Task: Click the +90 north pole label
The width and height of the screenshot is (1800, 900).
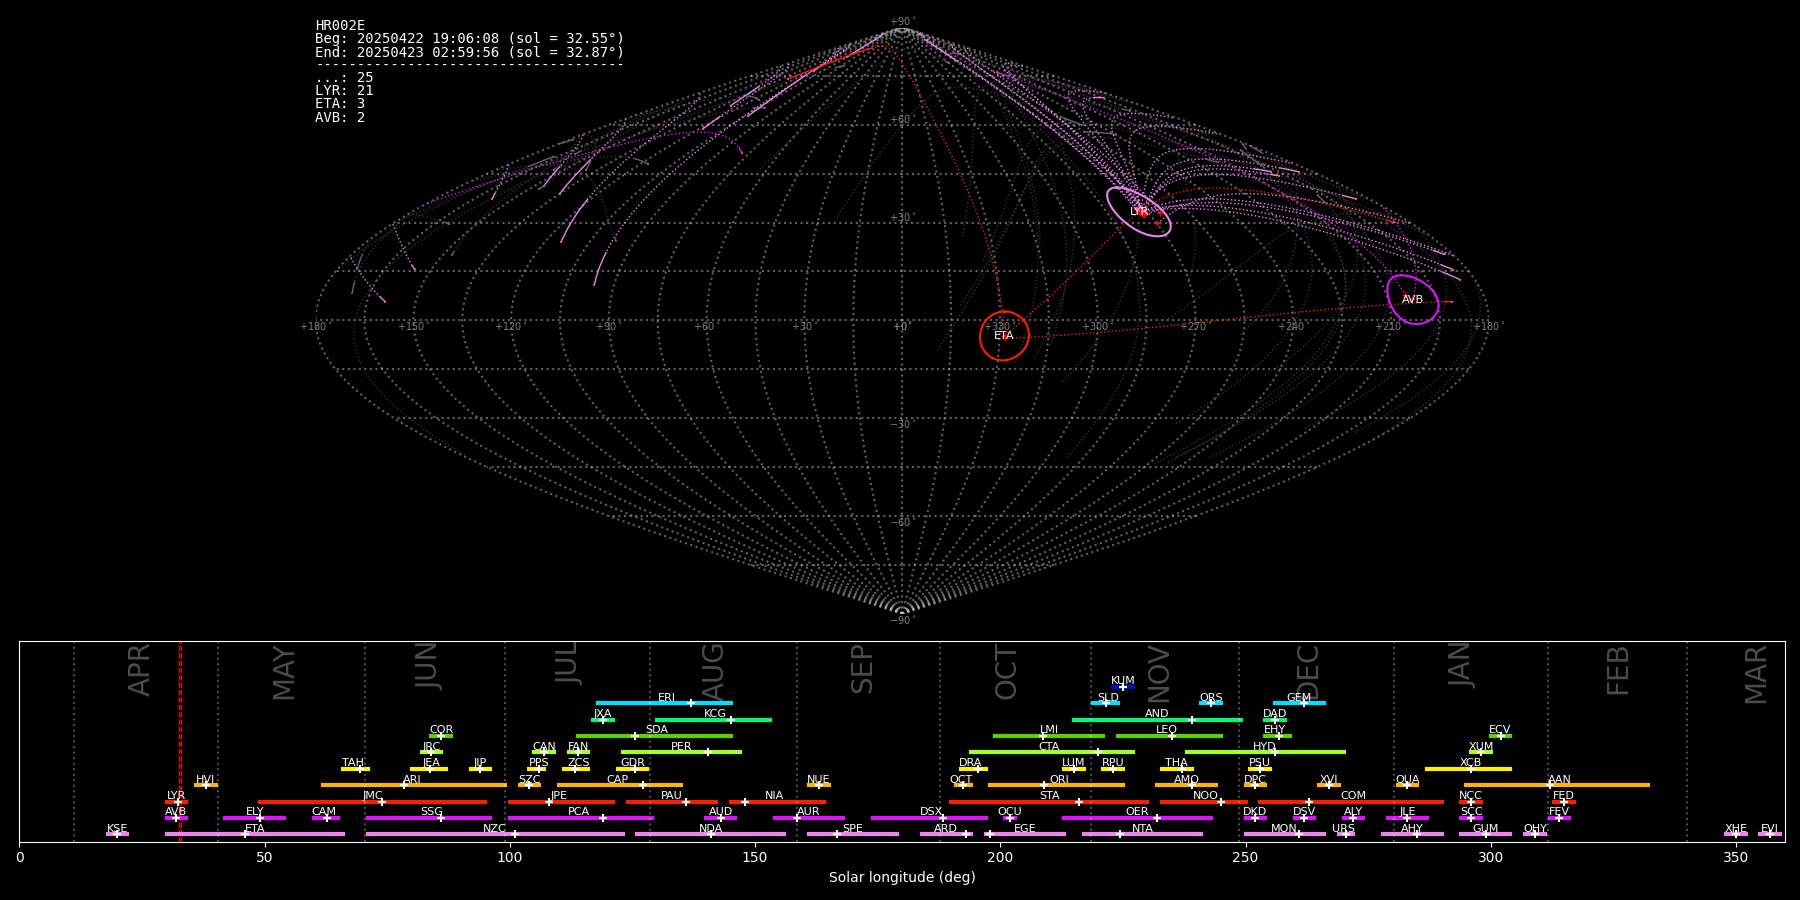Action: tap(901, 22)
